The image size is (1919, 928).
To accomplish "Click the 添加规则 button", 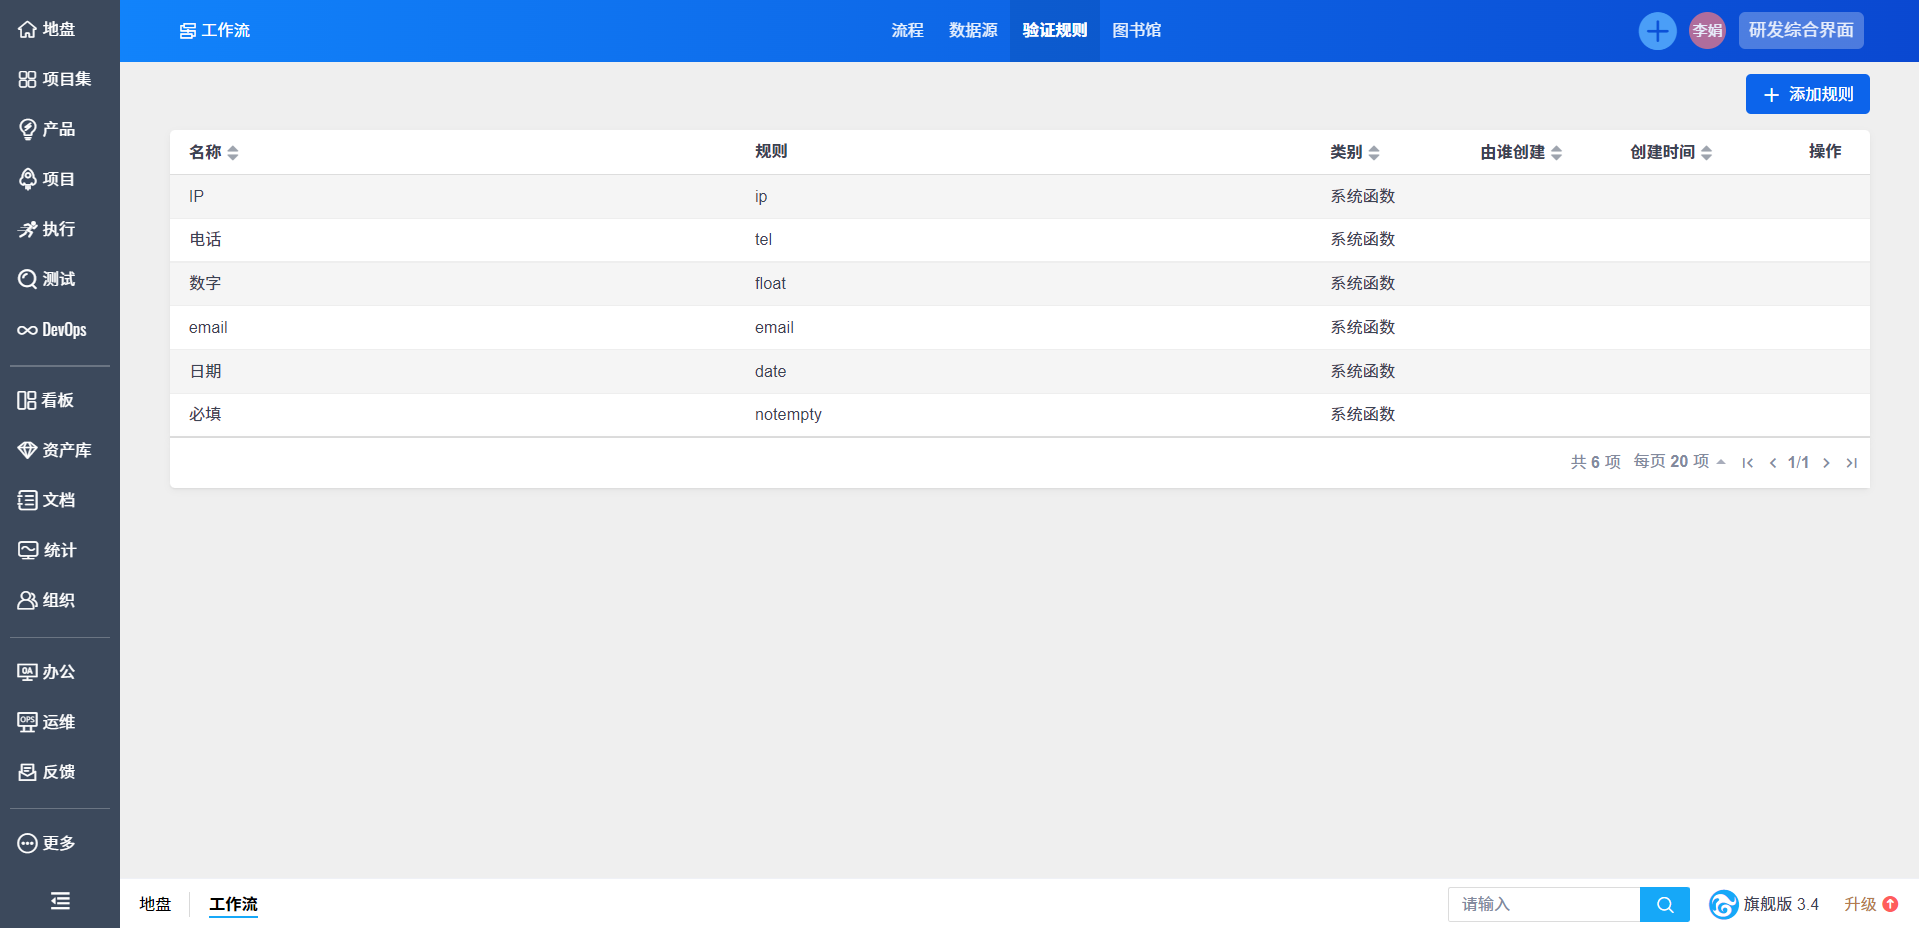I will point(1807,94).
